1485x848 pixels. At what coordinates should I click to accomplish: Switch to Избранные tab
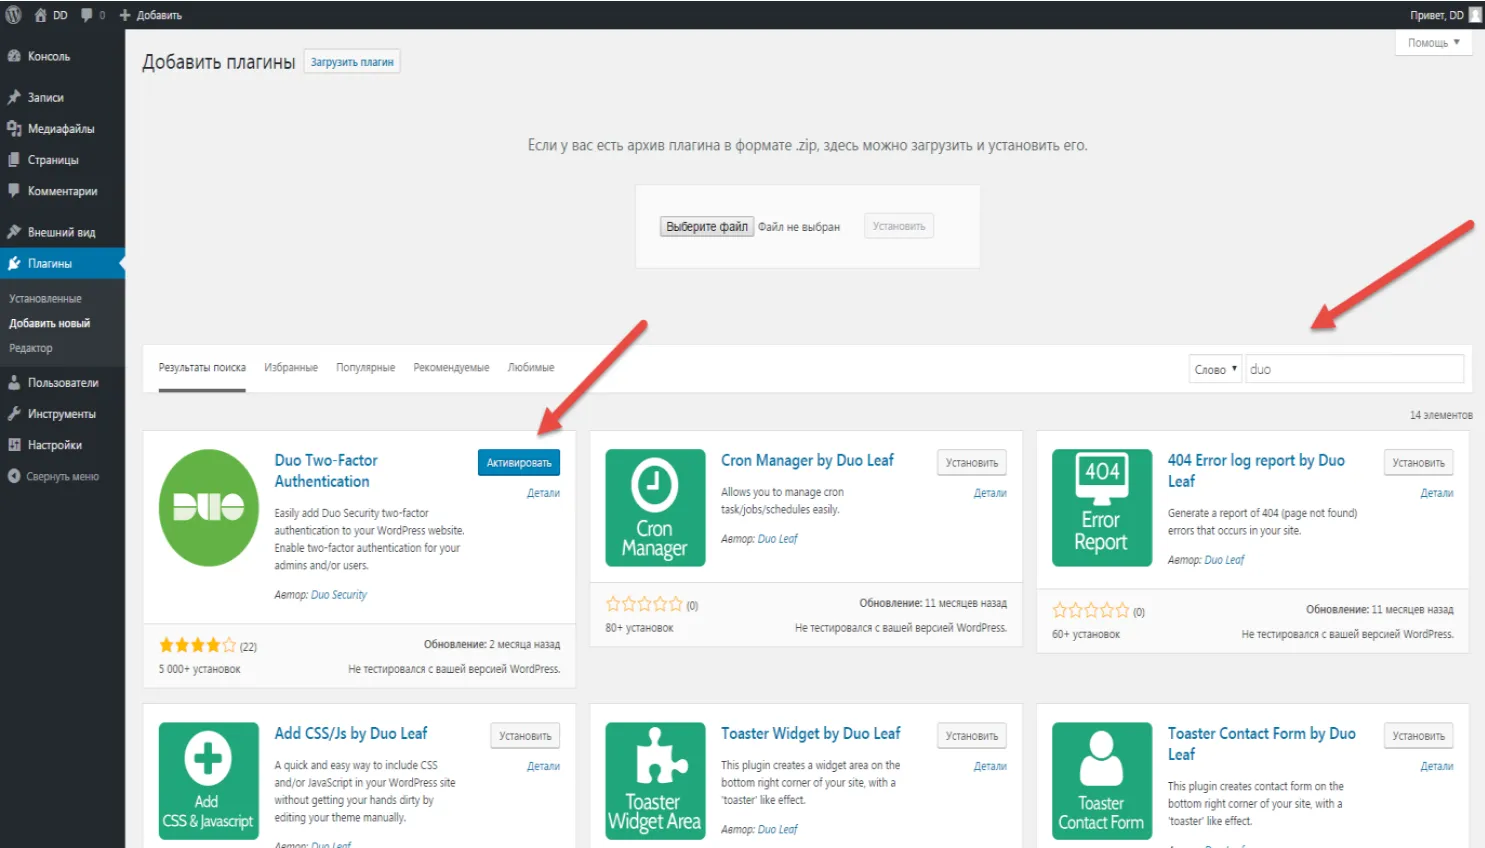tap(291, 367)
